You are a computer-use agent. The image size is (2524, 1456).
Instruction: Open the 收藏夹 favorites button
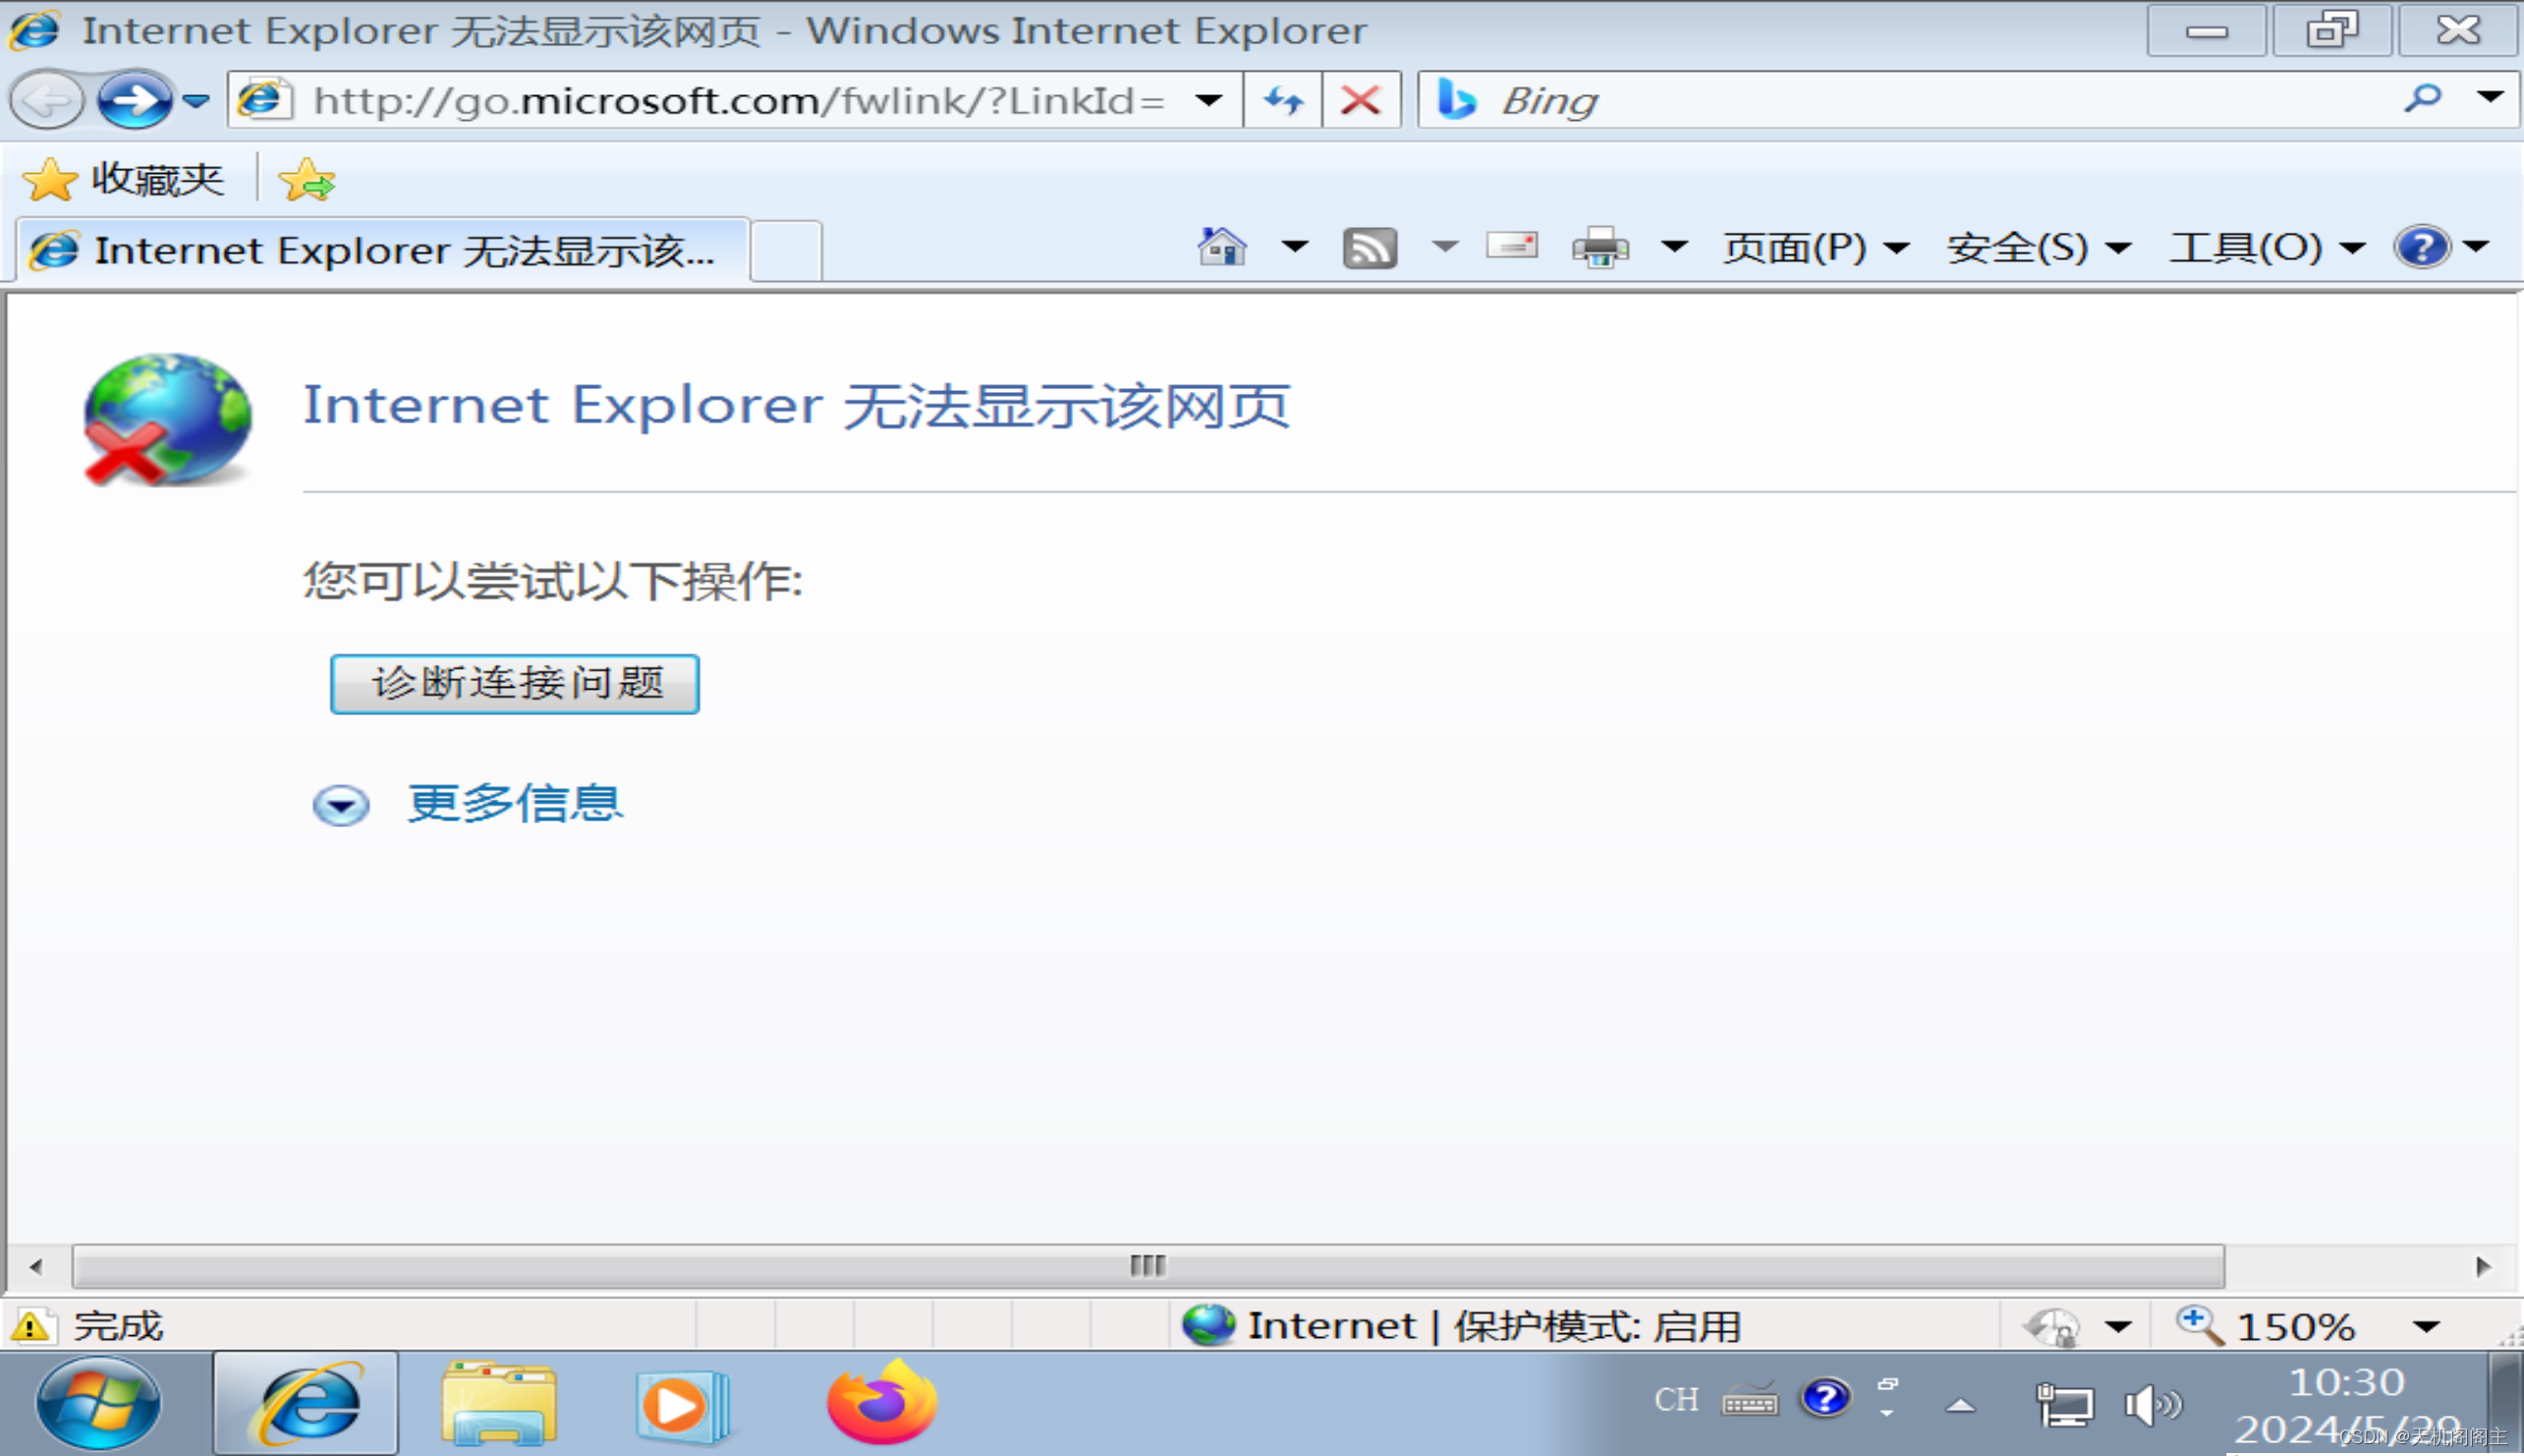tap(124, 181)
